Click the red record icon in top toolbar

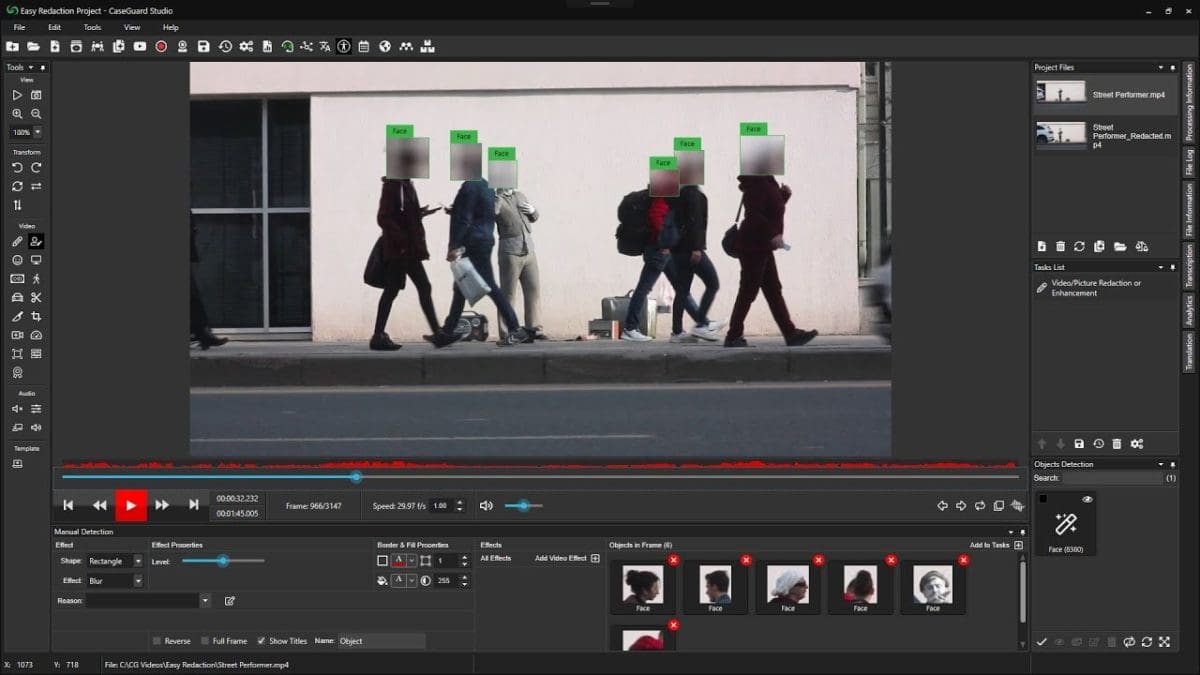pyautogui.click(x=161, y=46)
